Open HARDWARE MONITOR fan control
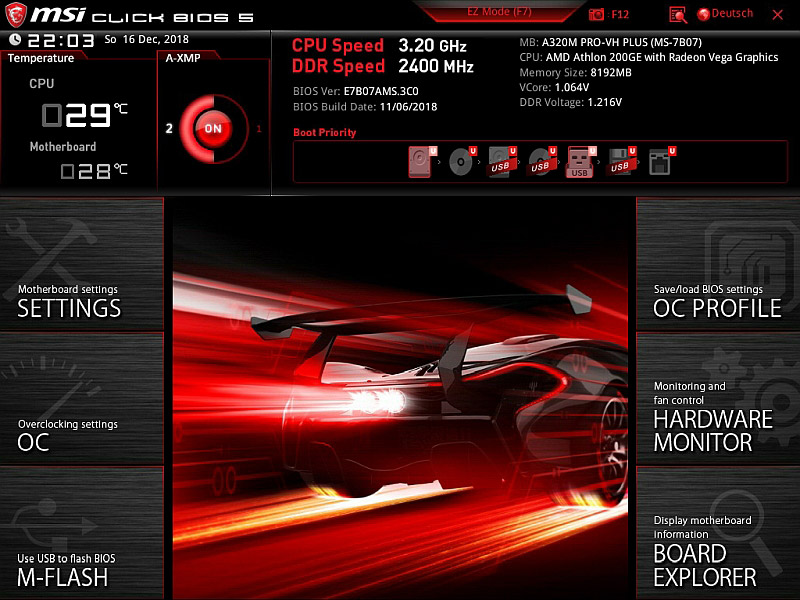This screenshot has width=800, height=600. click(718, 398)
